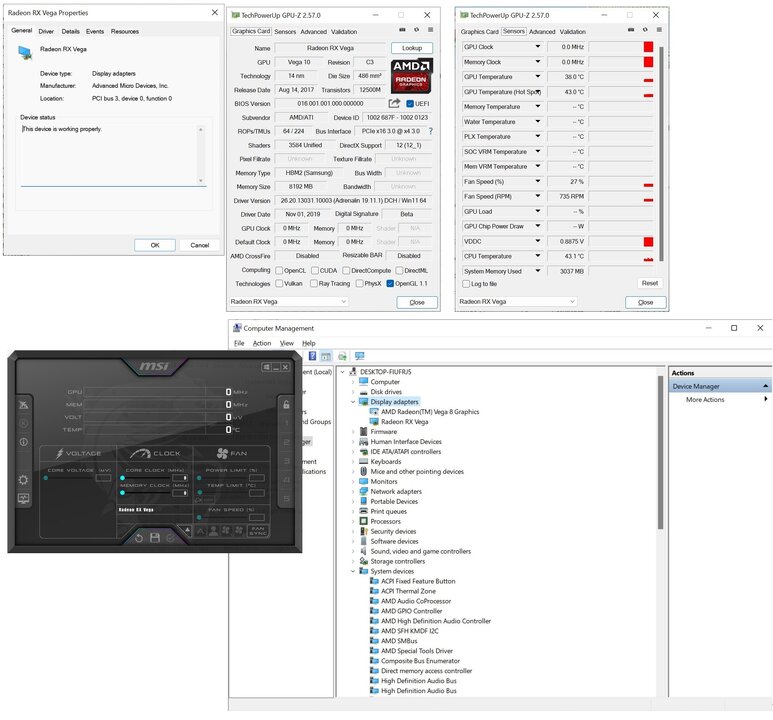Screen dimensions: 773x720
Task: Click the Bus Interface question mark
Action: point(430,131)
